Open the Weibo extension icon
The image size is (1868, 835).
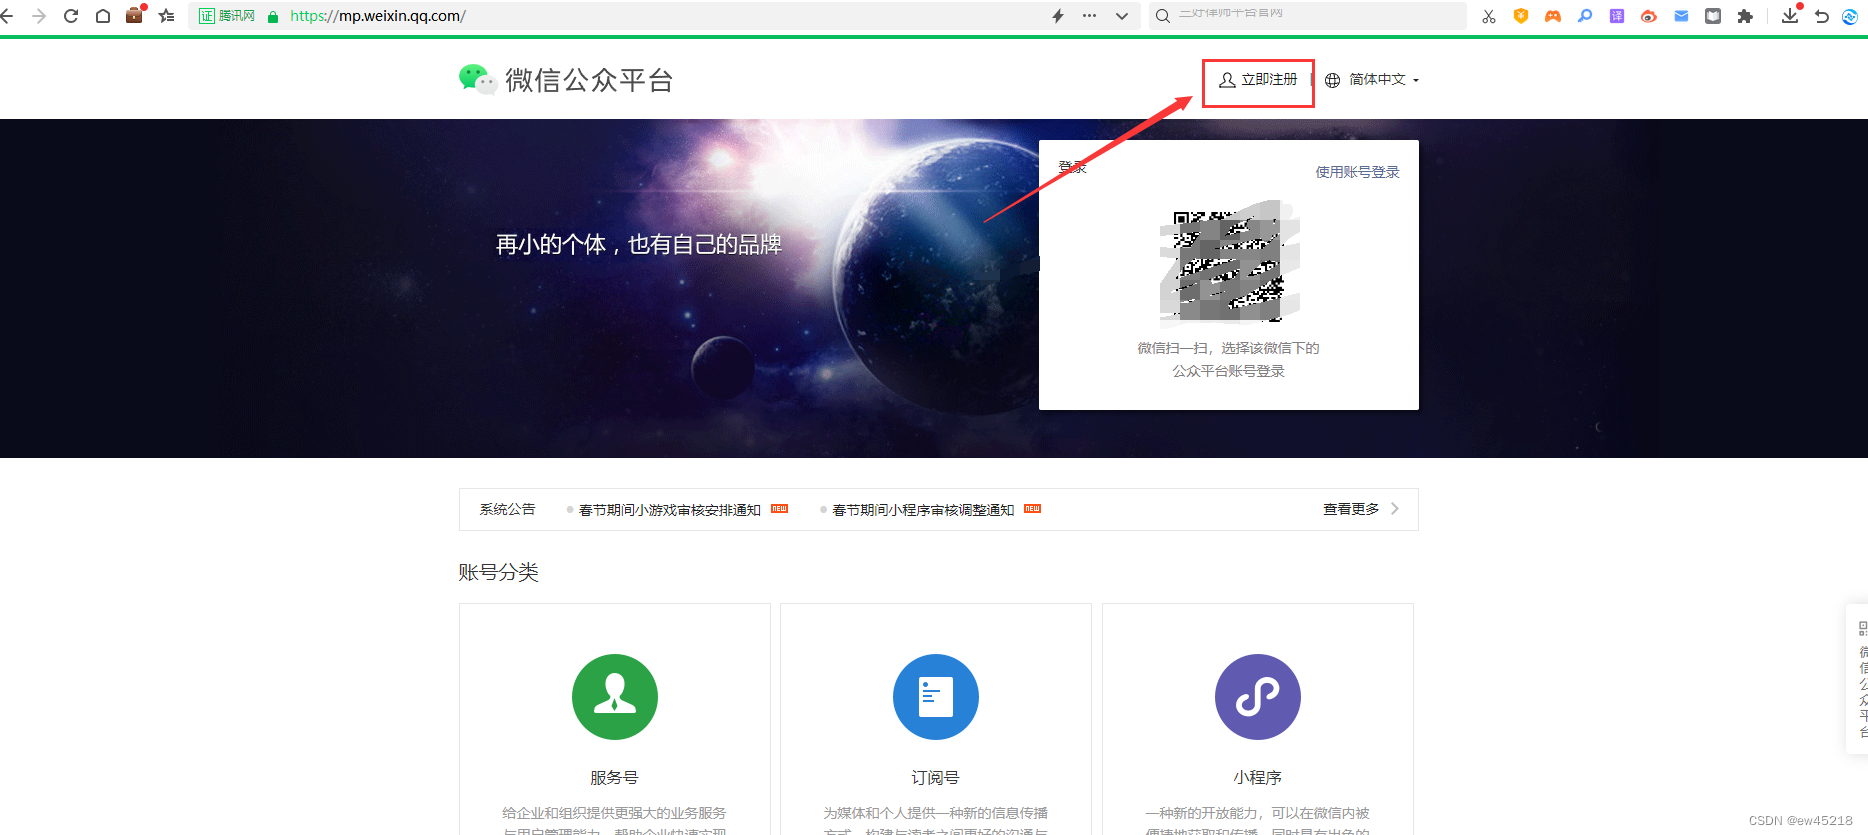[1649, 16]
